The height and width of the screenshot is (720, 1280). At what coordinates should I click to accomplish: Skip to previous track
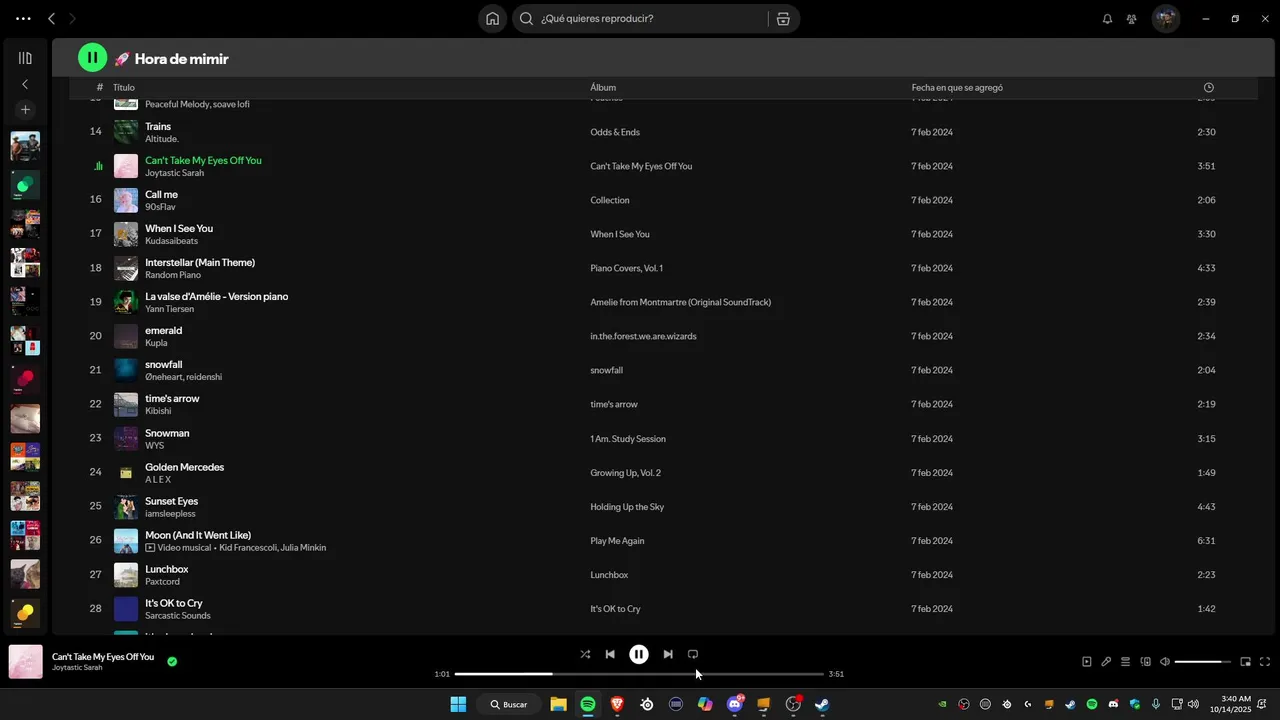610,654
